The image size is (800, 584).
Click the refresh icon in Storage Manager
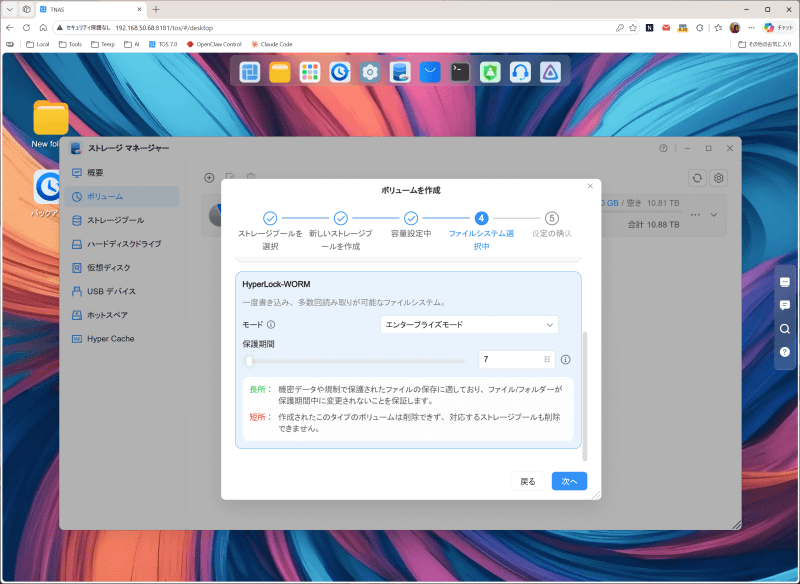pos(697,178)
